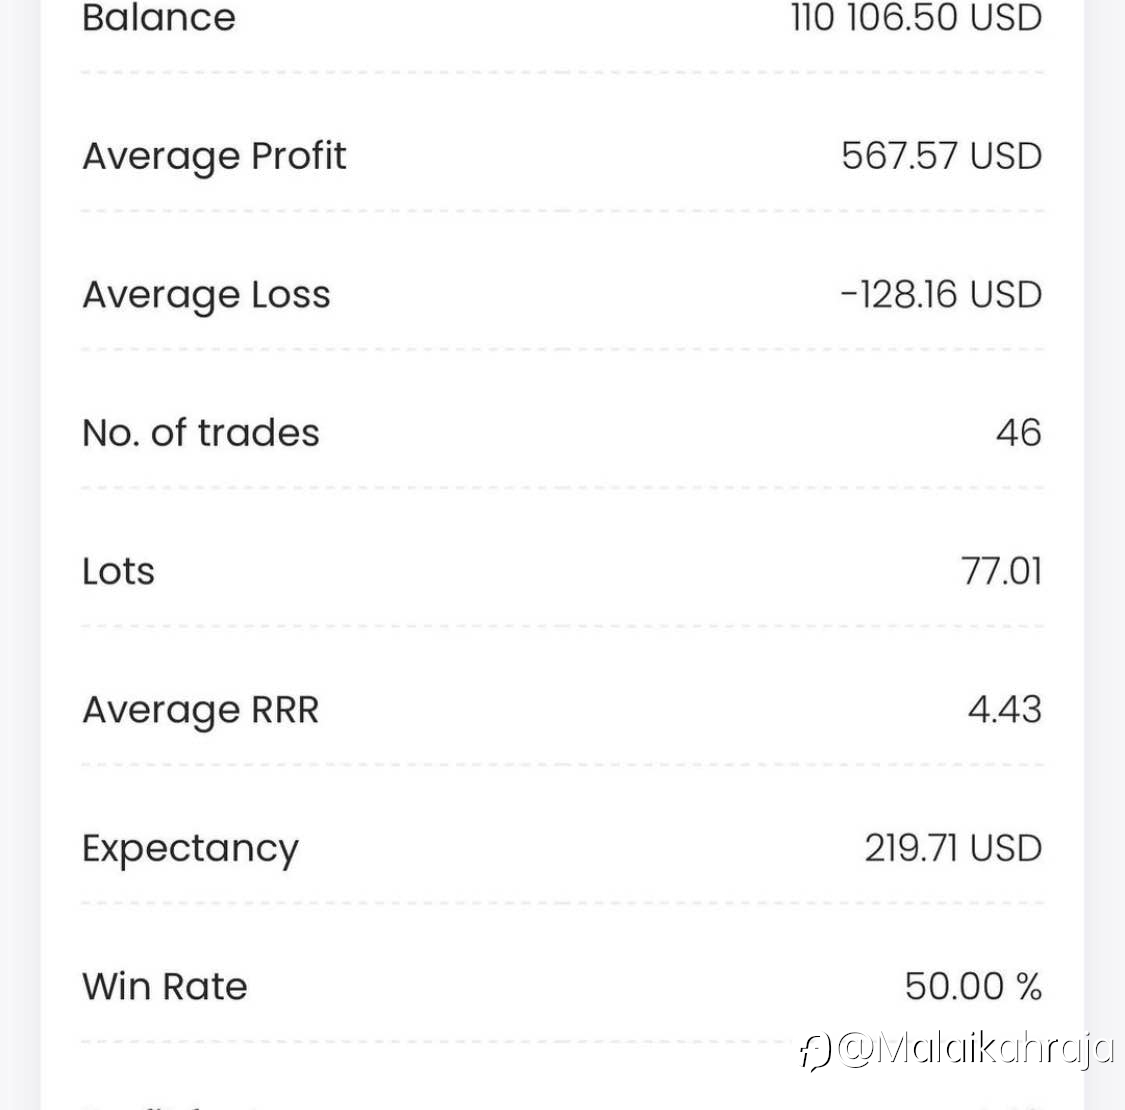Screen dimensions: 1125x1110
Task: Select the Average Loss row label
Action: point(206,296)
